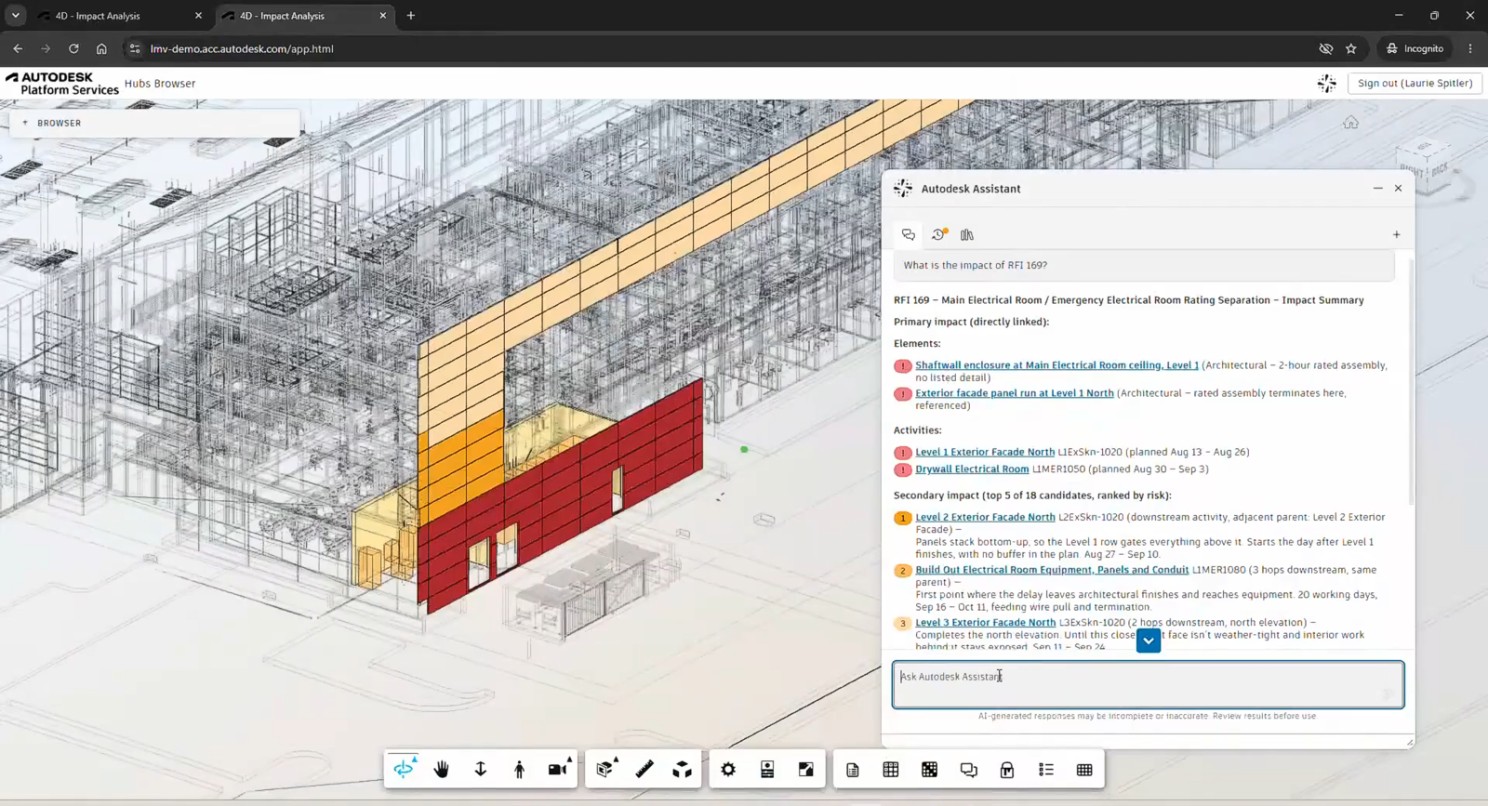Open the Camera interactions tool

558,769
